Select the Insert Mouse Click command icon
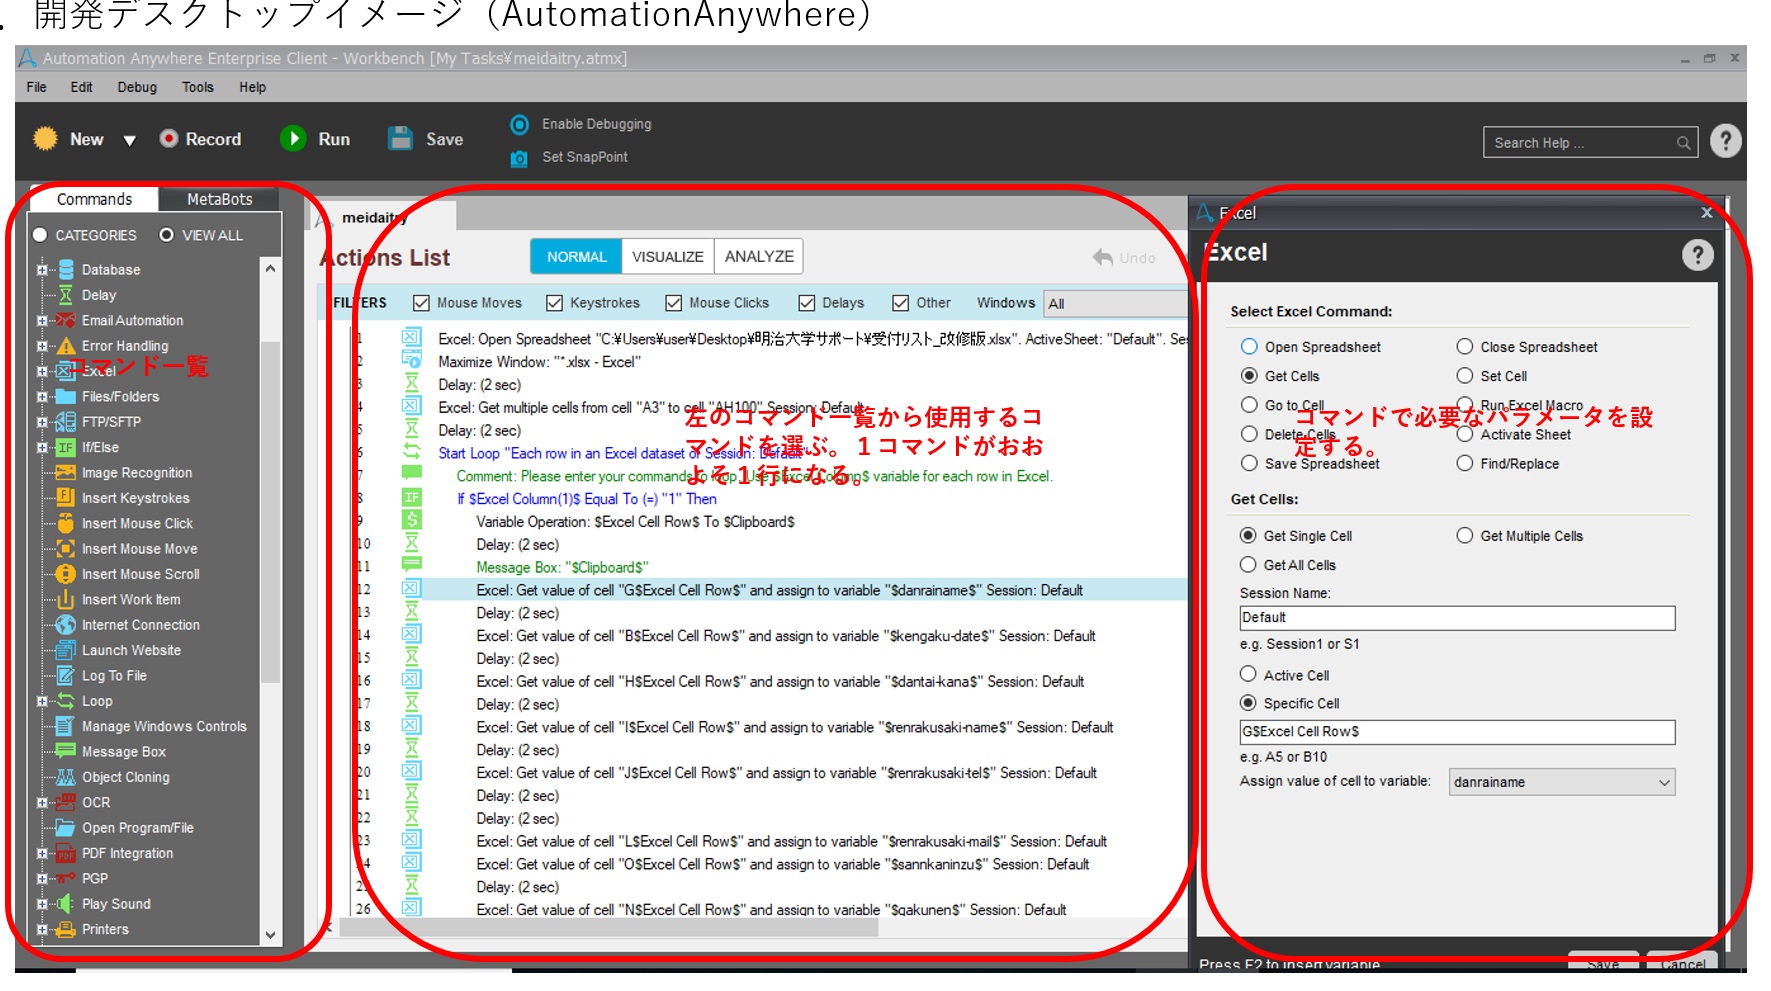 tap(66, 523)
